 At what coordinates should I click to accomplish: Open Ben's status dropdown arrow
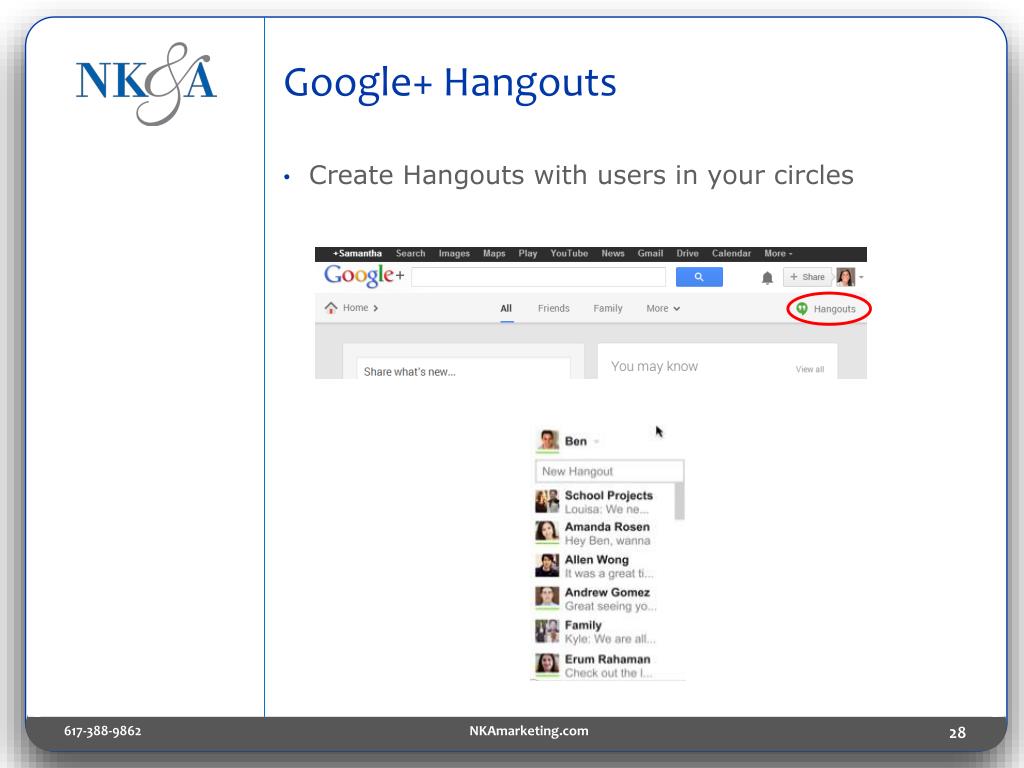click(x=596, y=441)
